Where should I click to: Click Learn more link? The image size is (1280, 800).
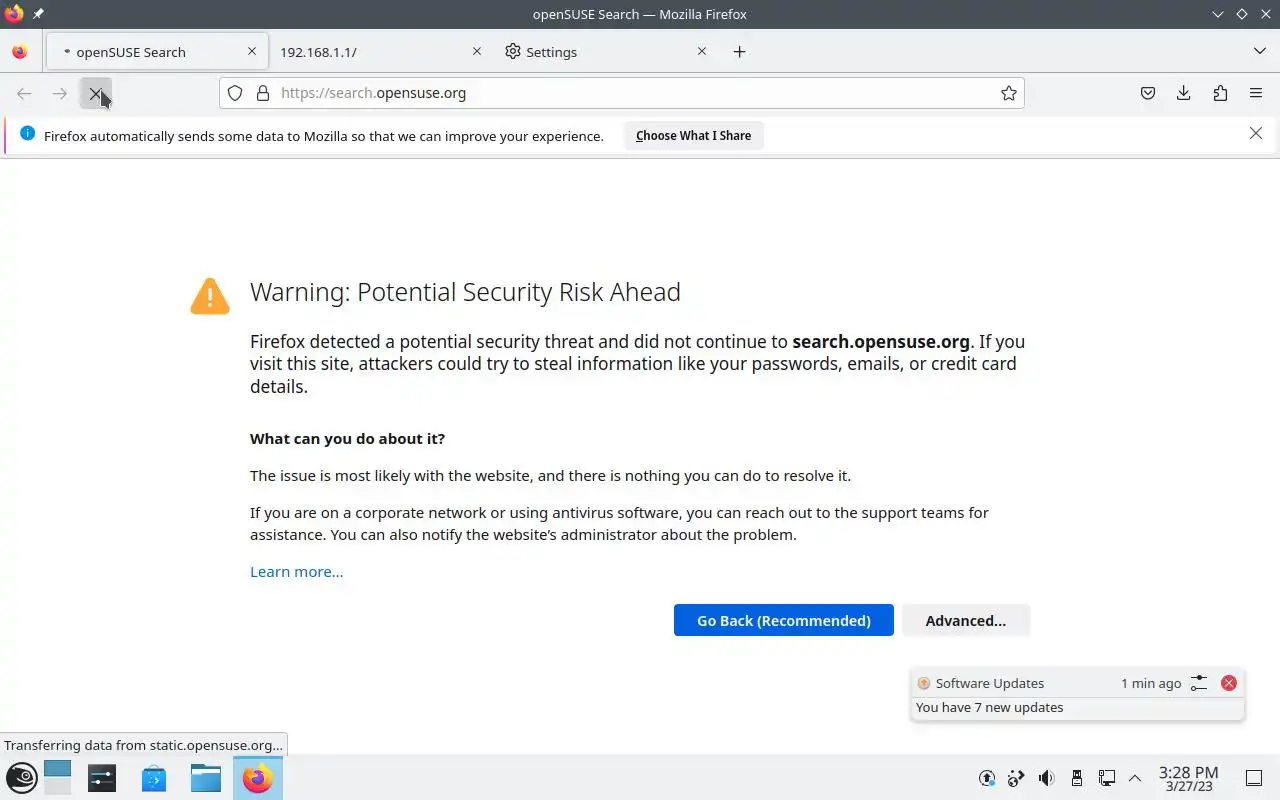(x=296, y=572)
